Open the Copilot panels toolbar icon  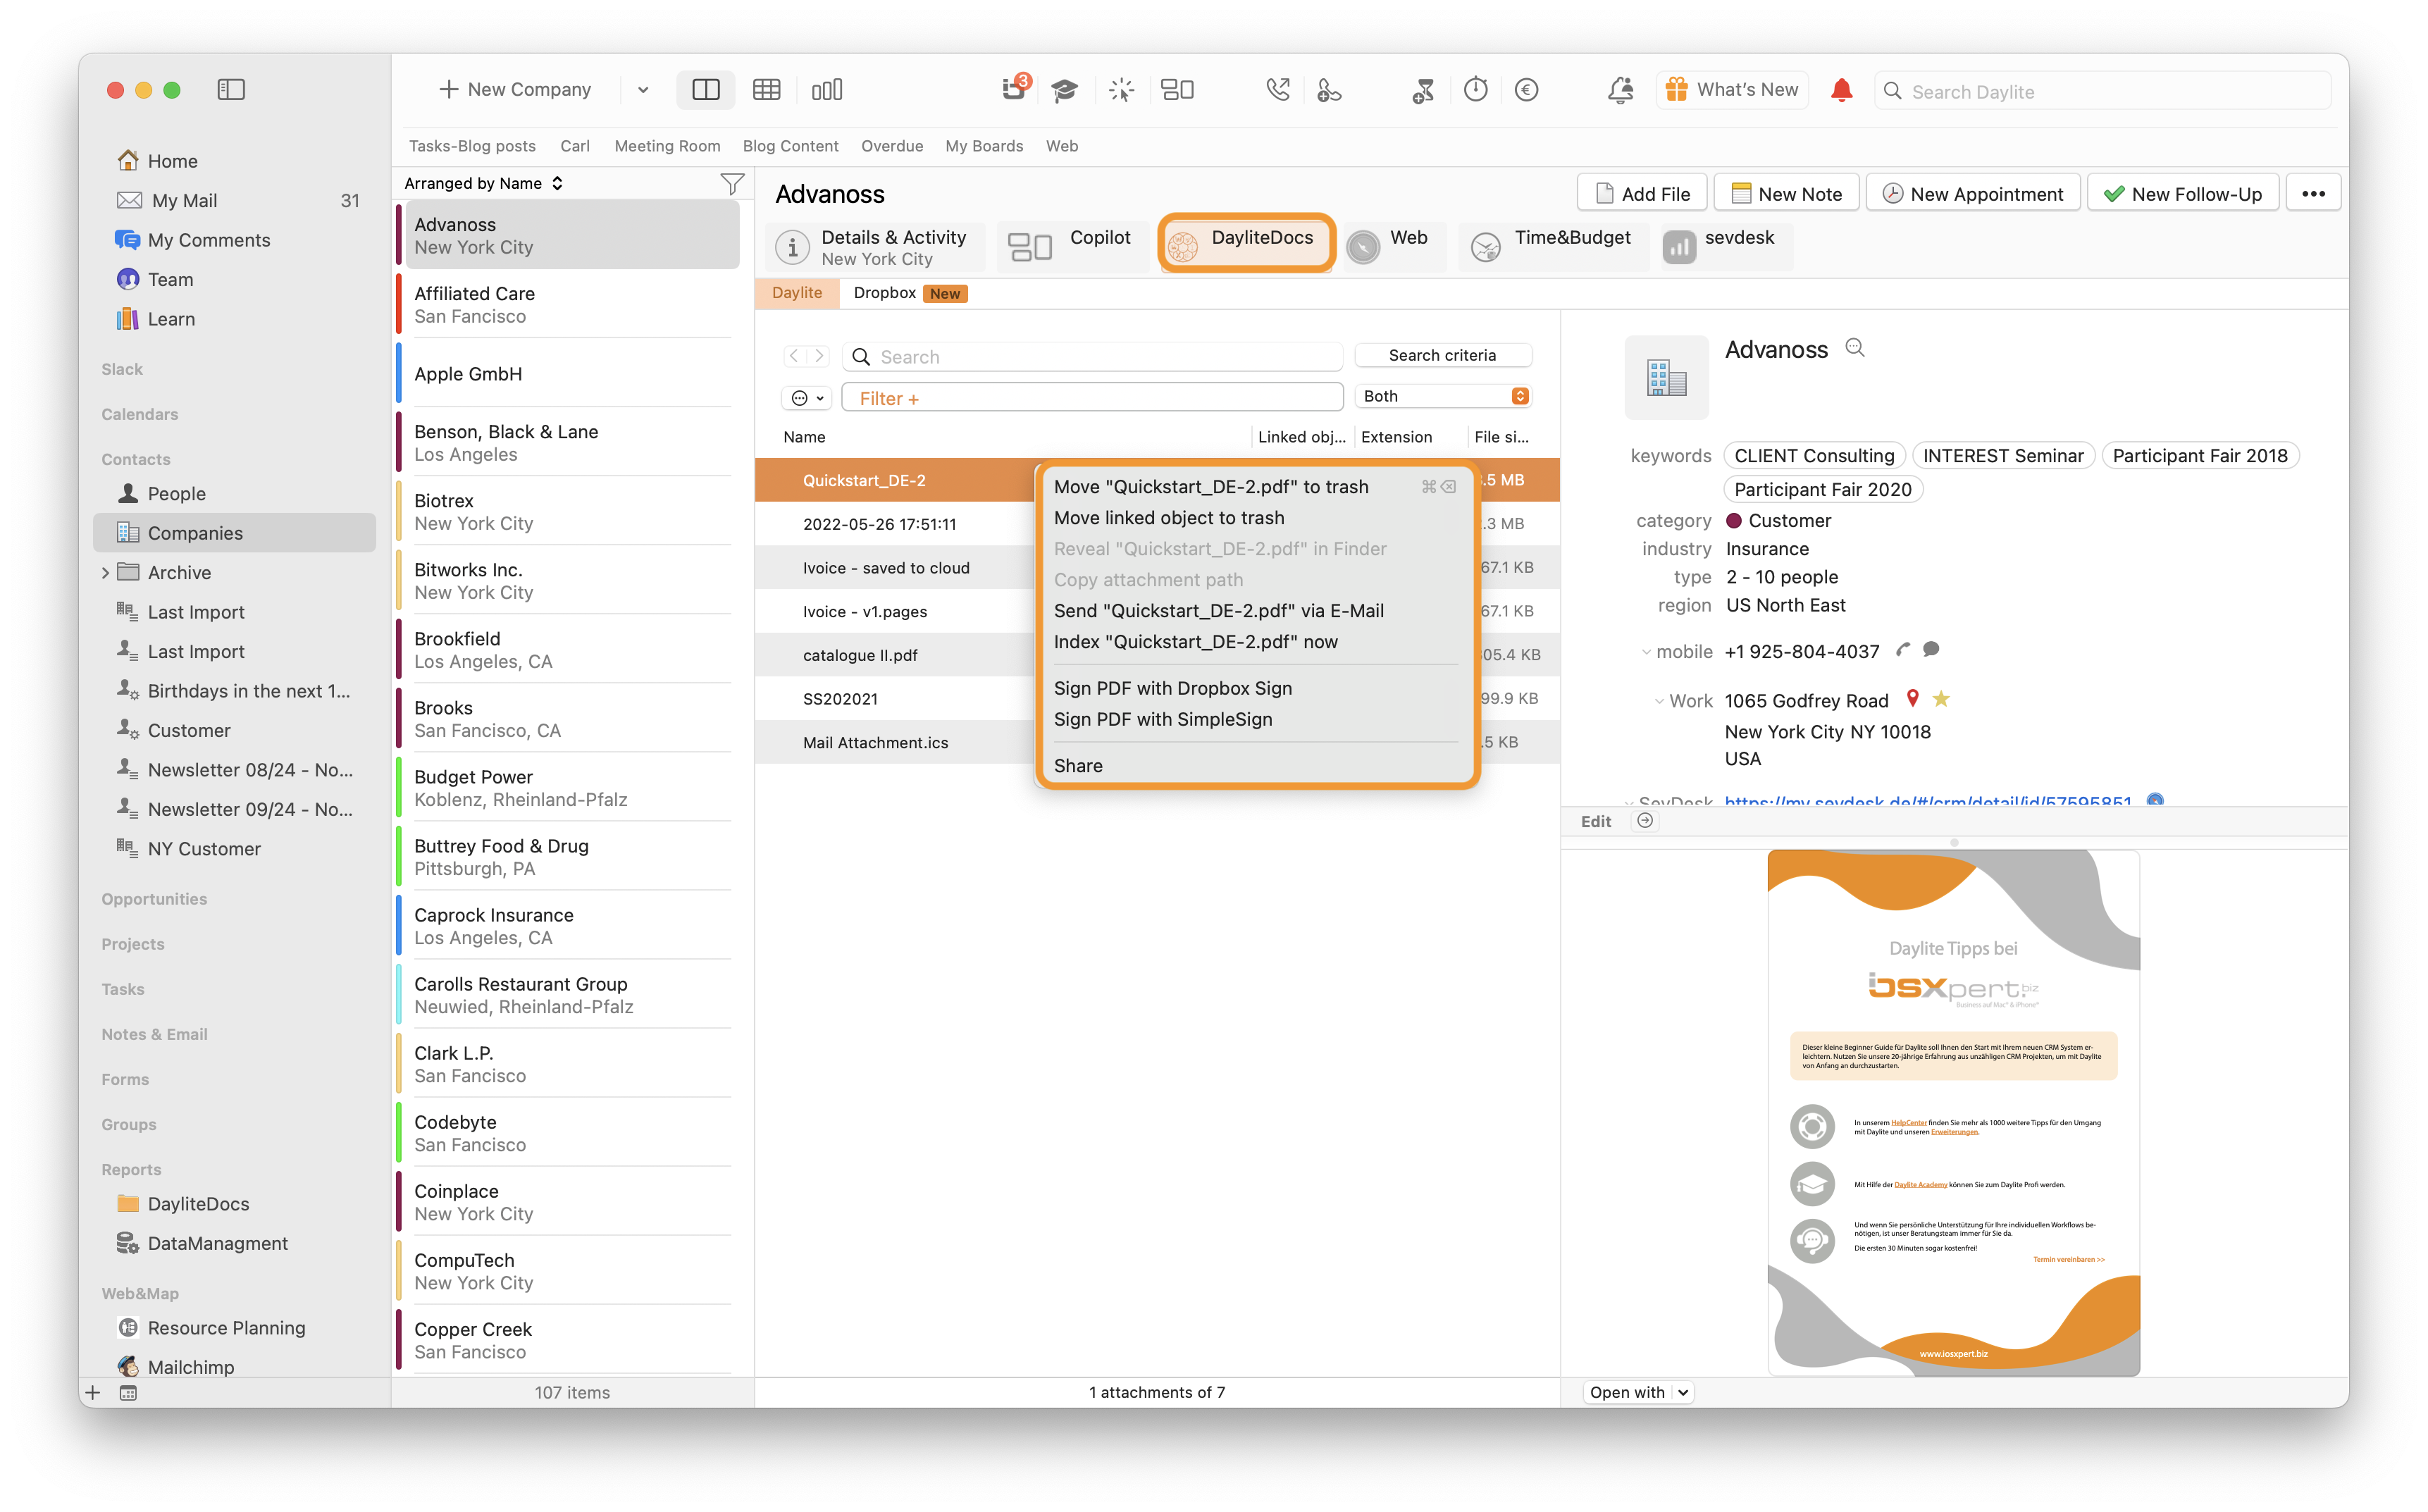pos(1177,90)
